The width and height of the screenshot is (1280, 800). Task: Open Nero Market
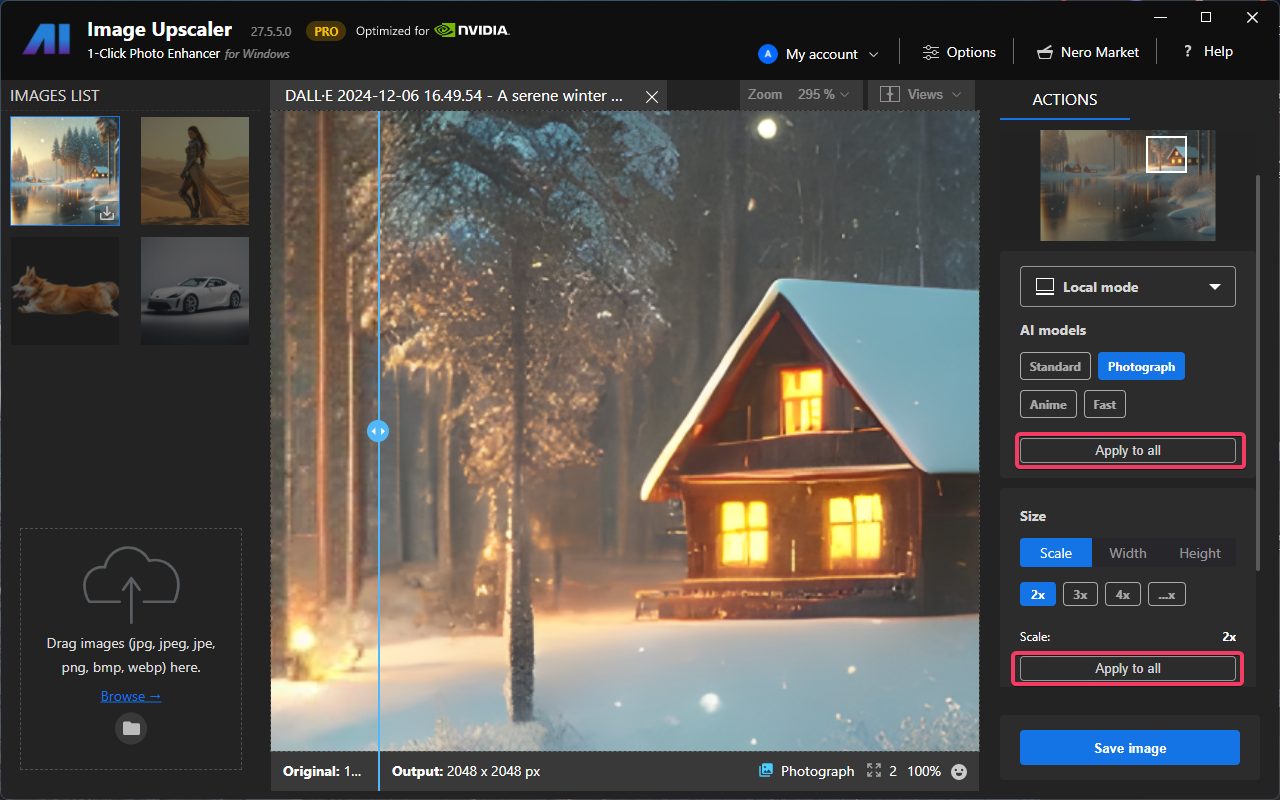click(1087, 52)
